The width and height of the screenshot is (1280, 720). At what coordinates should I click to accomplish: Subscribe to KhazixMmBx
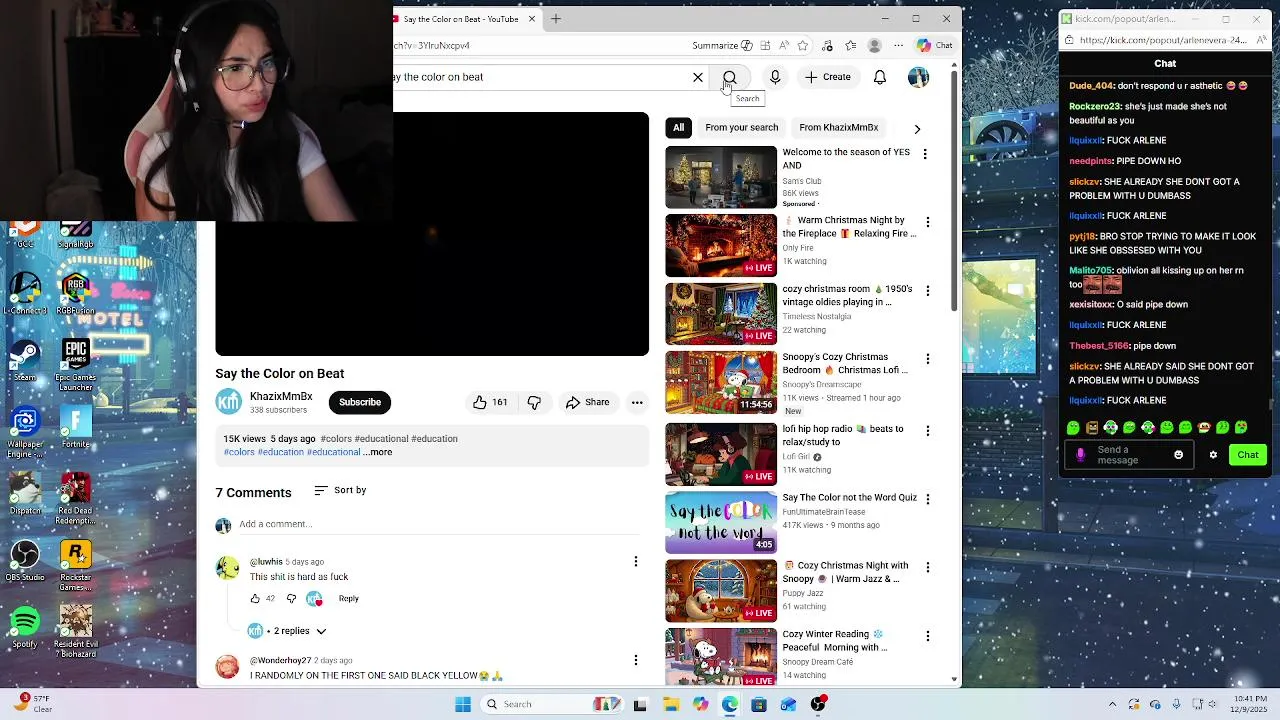pyautogui.click(x=360, y=402)
